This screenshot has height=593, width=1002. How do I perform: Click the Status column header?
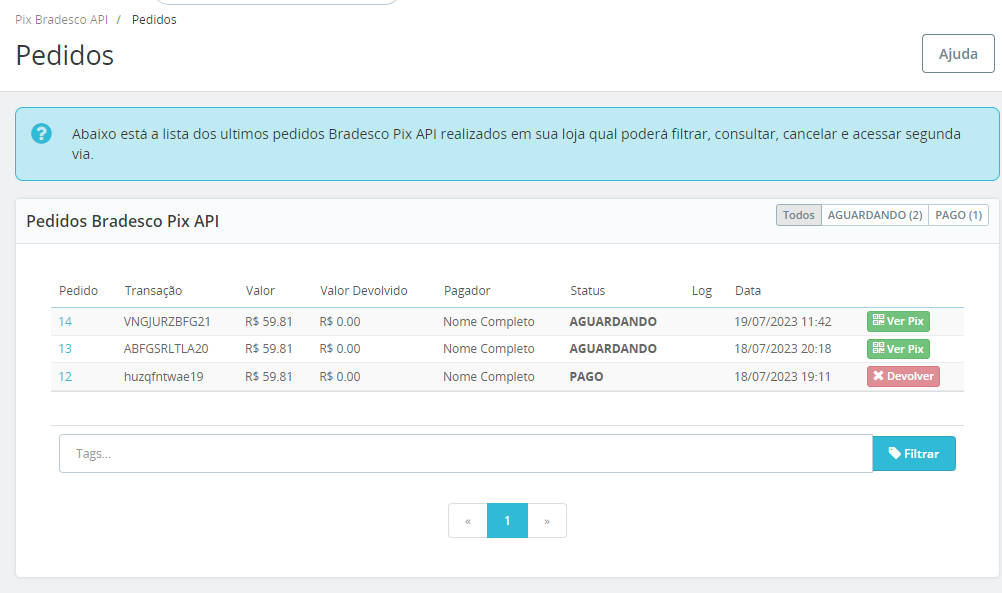[588, 291]
